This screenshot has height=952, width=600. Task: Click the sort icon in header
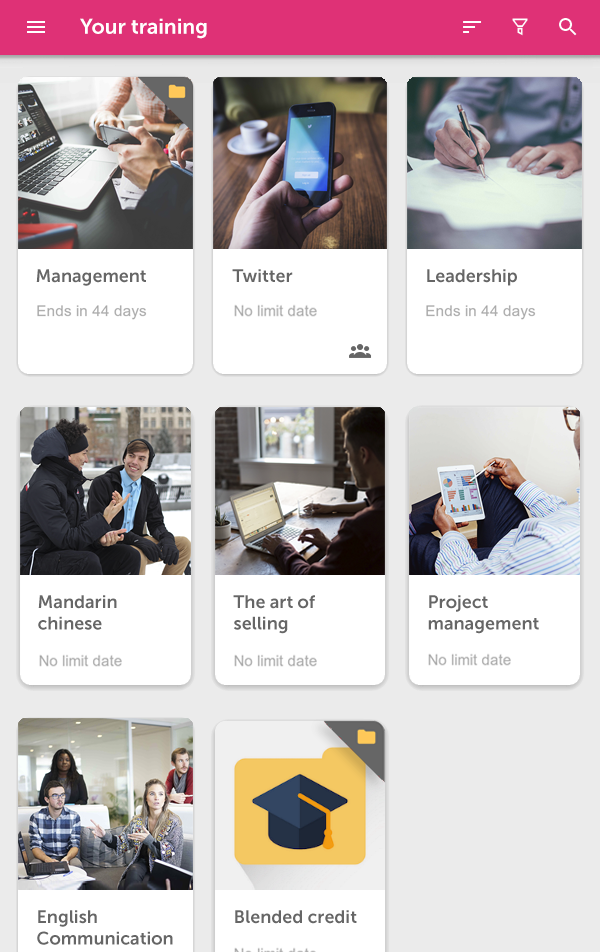click(471, 27)
